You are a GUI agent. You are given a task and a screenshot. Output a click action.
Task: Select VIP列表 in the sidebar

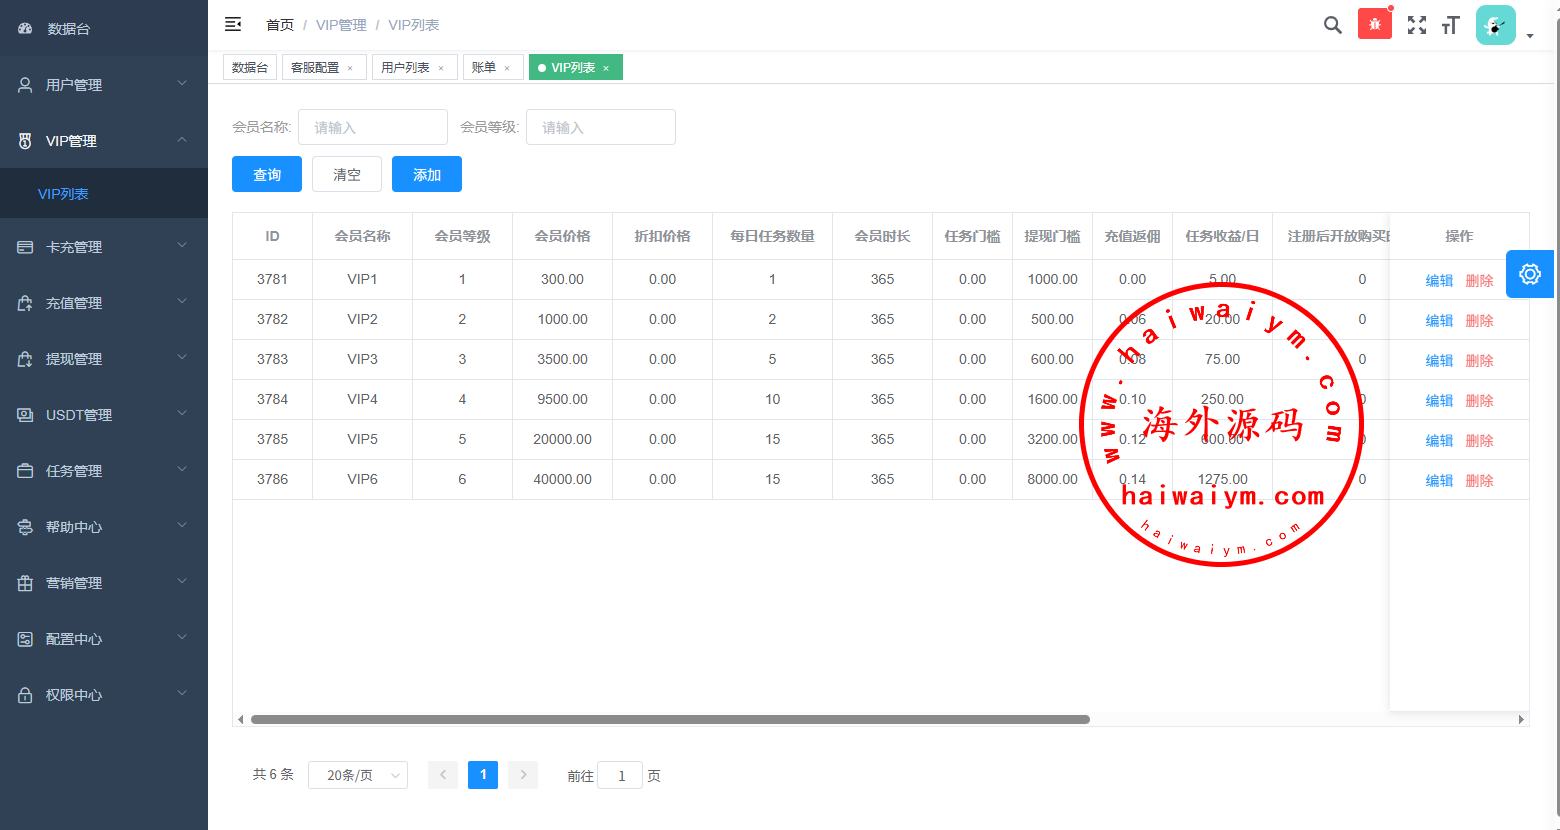coord(63,194)
